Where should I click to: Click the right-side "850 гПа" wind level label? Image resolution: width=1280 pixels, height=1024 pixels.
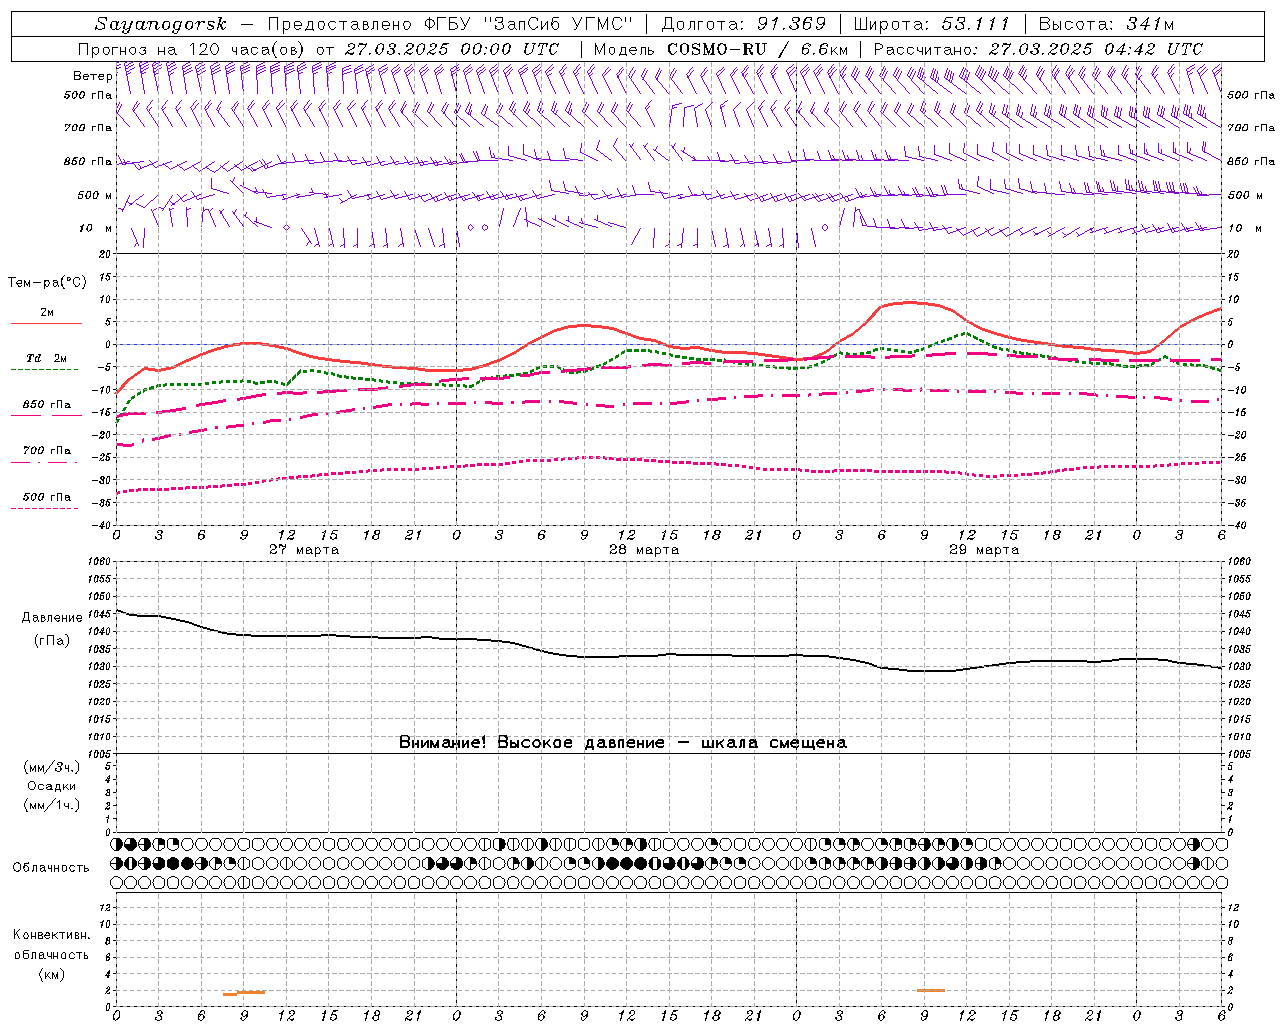coord(1251,161)
